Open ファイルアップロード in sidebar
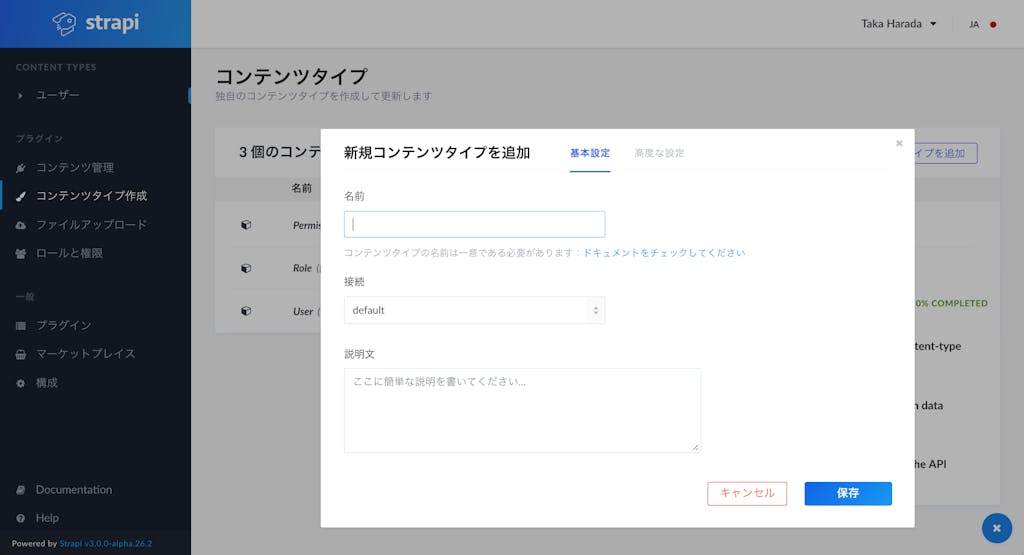 [x=91, y=225]
